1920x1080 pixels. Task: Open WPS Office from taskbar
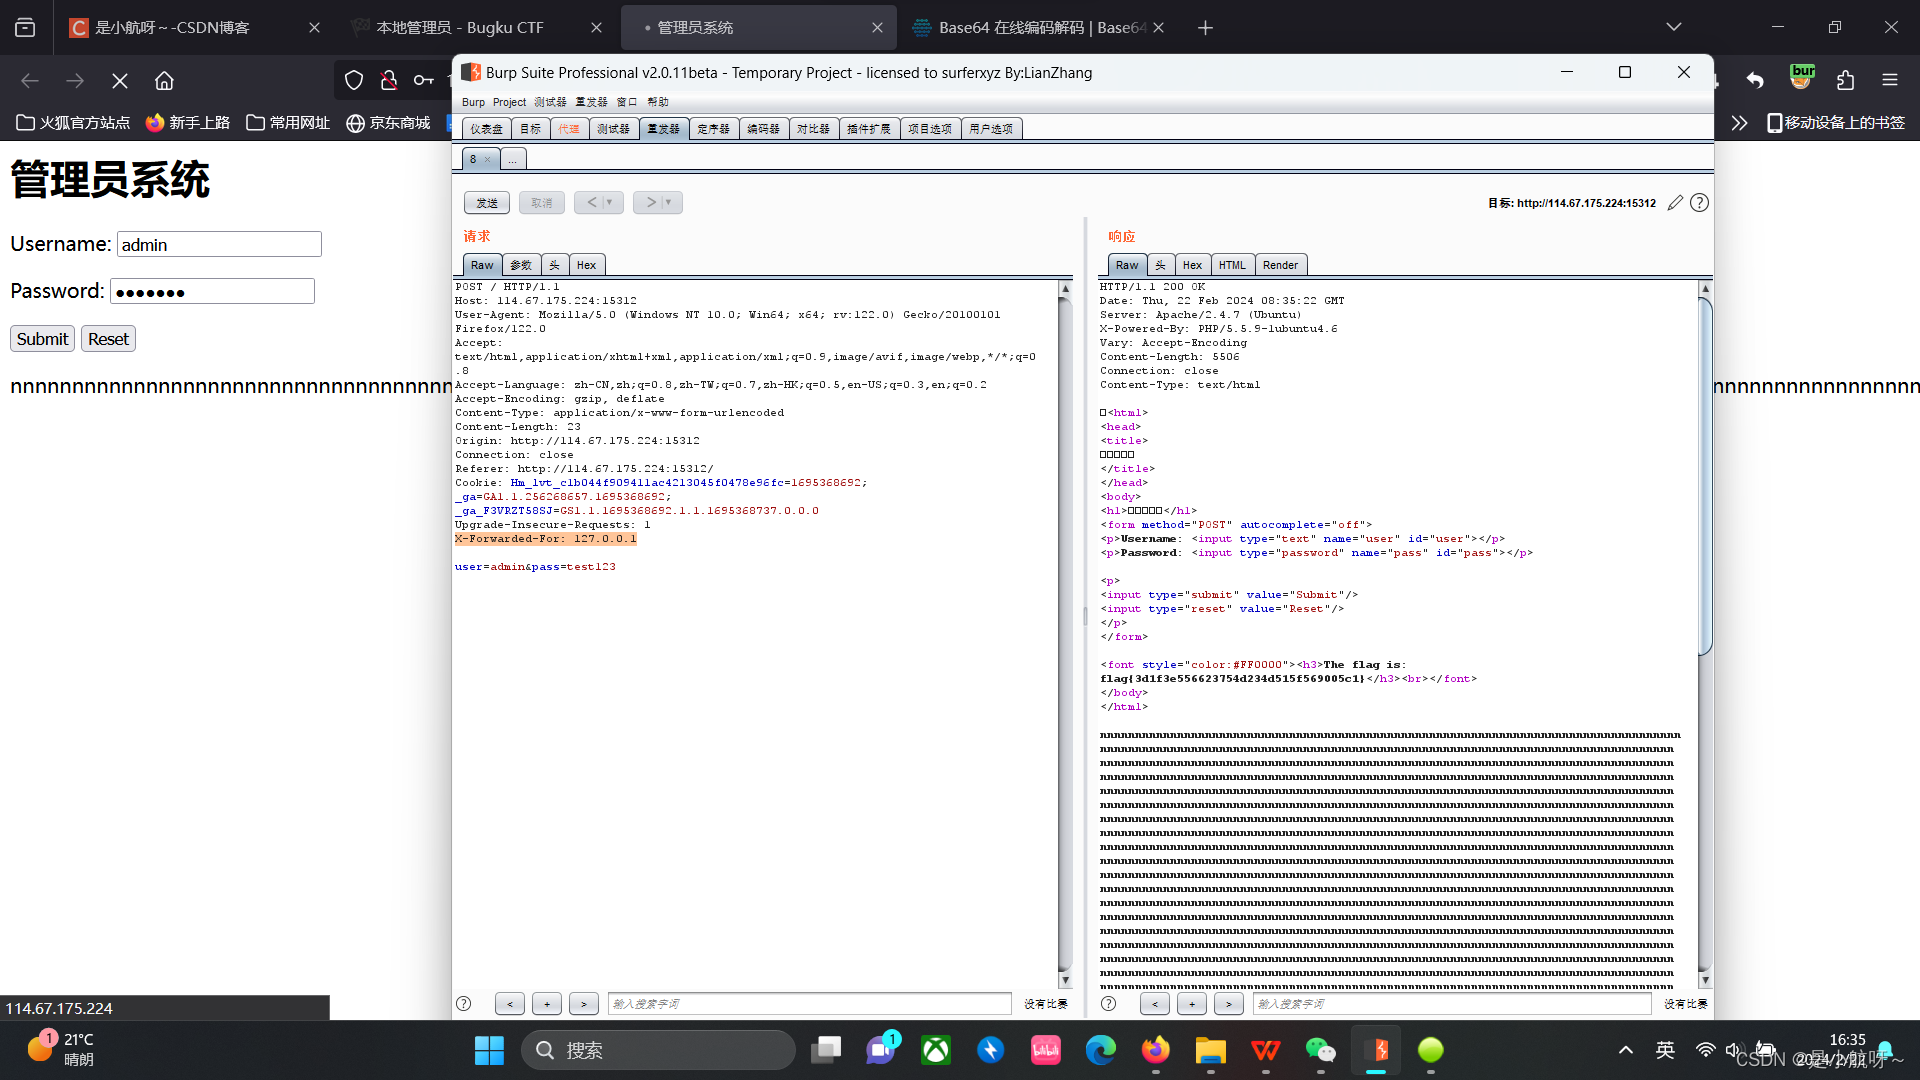pos(1265,1050)
